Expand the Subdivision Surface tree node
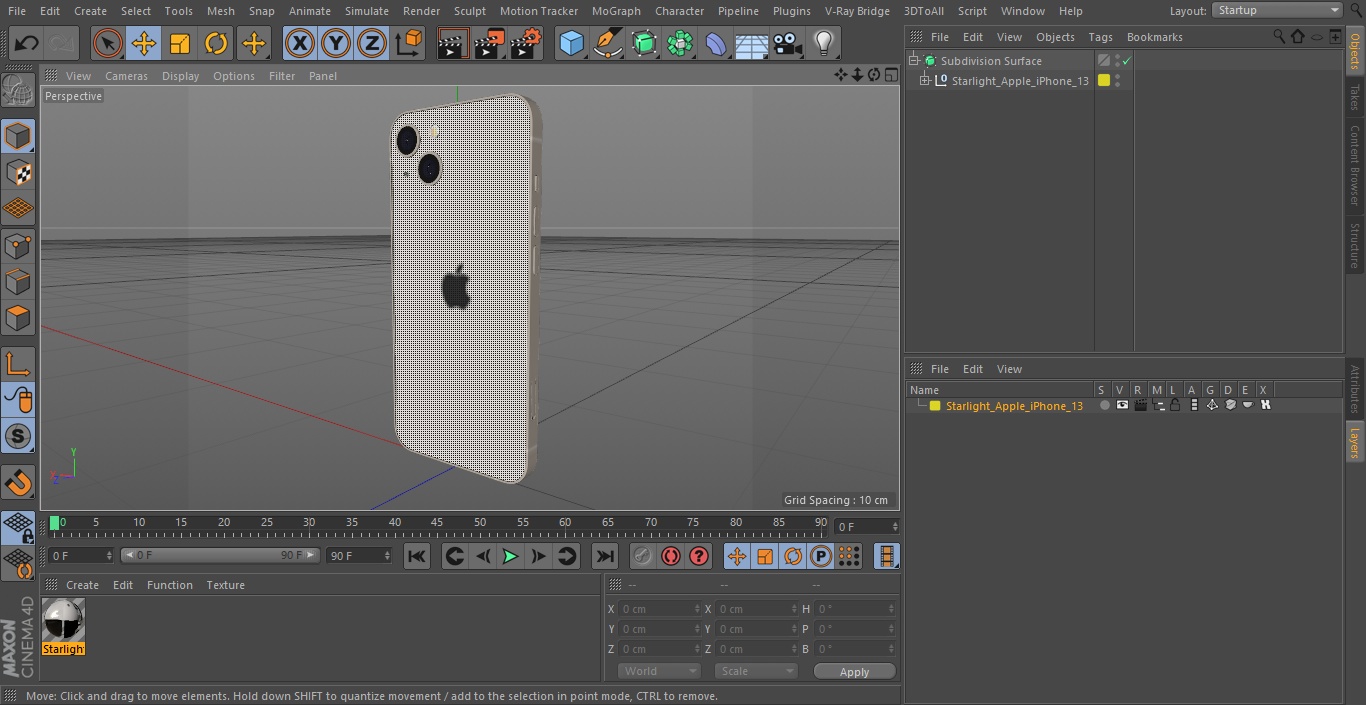Screen dimensions: 1366x705 click(x=913, y=61)
